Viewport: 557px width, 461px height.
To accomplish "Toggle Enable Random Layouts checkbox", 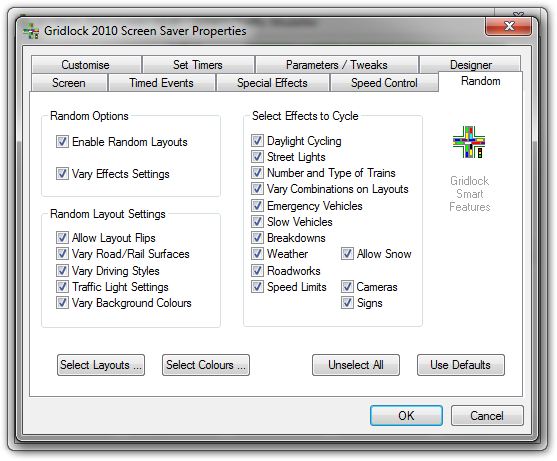I will (x=62, y=142).
